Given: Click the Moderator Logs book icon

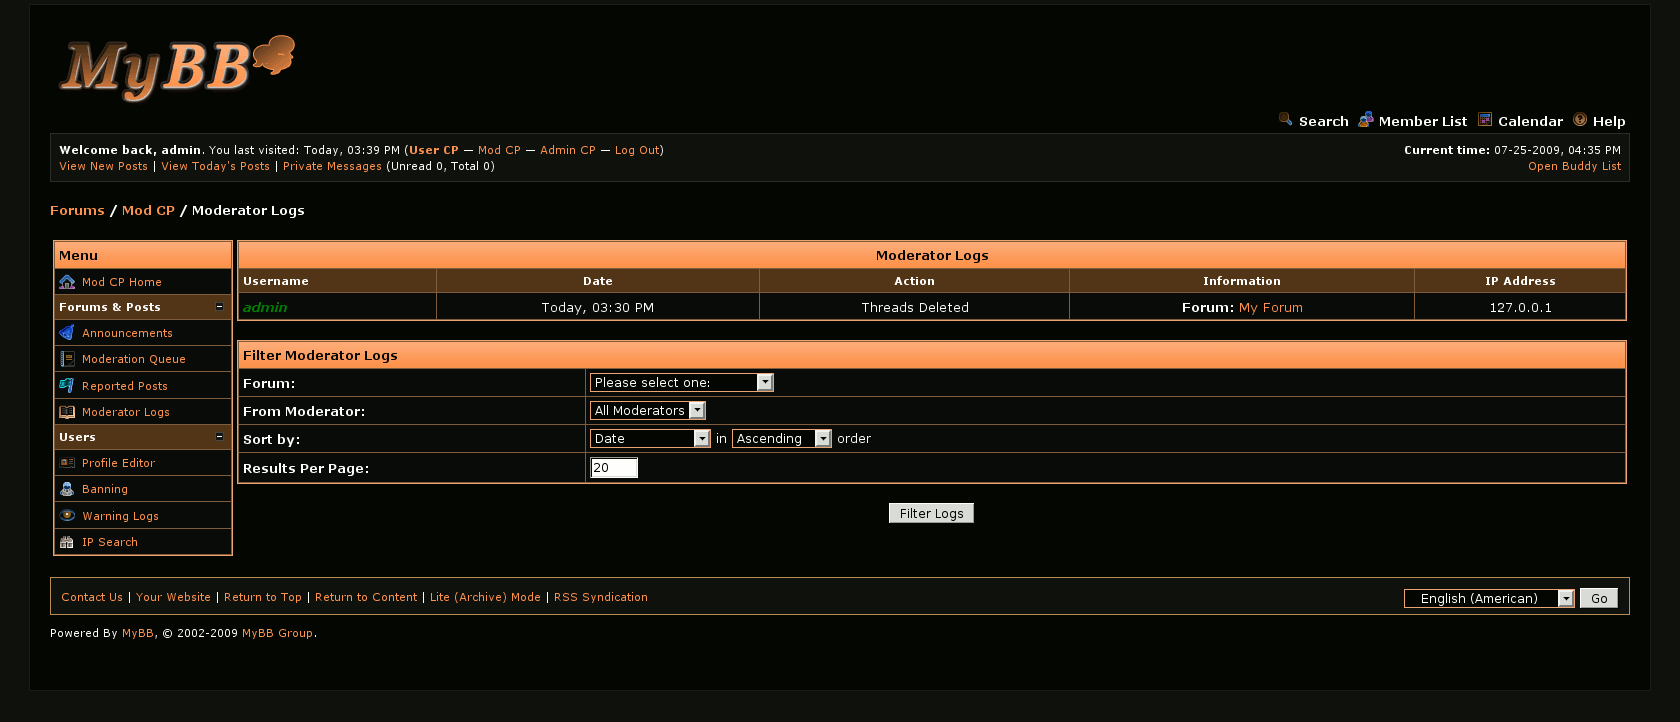Looking at the screenshot, I should click(x=67, y=412).
